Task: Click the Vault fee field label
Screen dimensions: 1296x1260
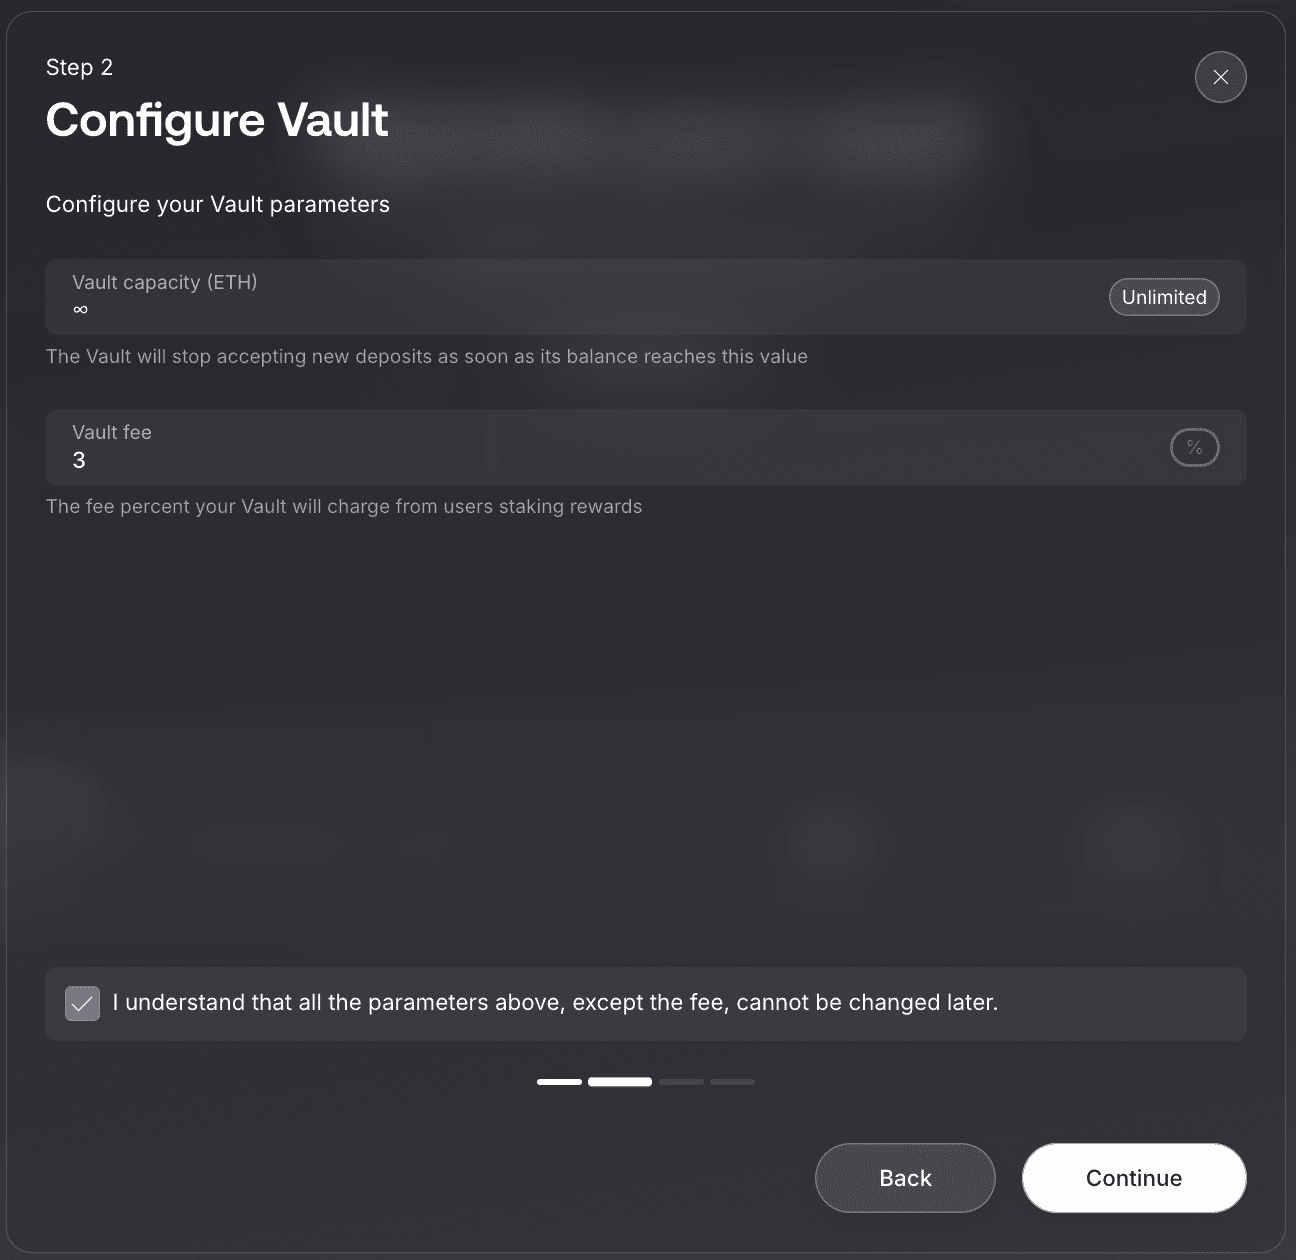Action: pos(112,432)
